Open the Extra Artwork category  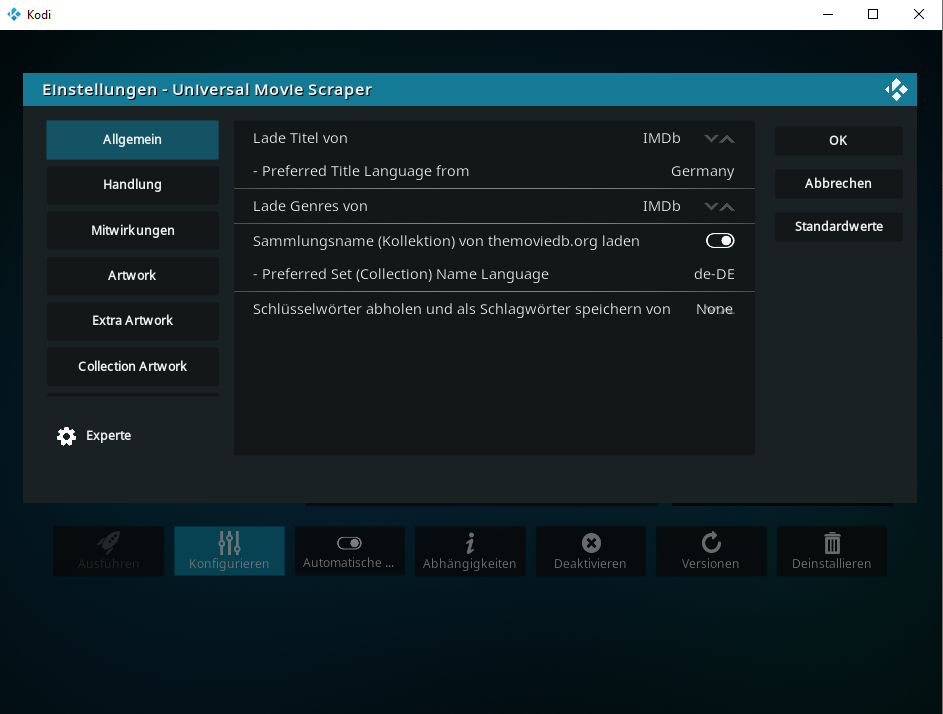pyautogui.click(x=132, y=321)
